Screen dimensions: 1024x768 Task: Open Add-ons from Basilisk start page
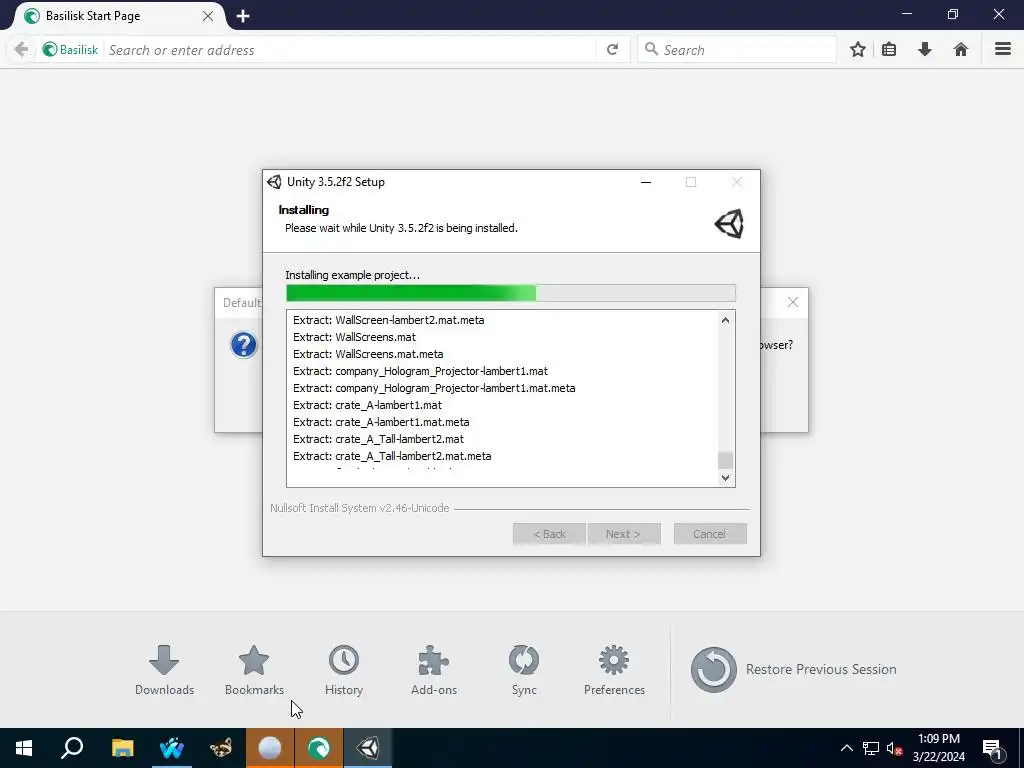434,670
